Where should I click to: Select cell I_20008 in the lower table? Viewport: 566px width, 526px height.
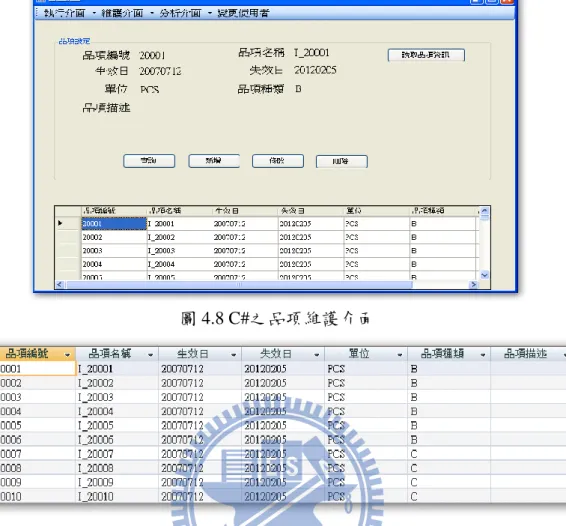(117, 468)
